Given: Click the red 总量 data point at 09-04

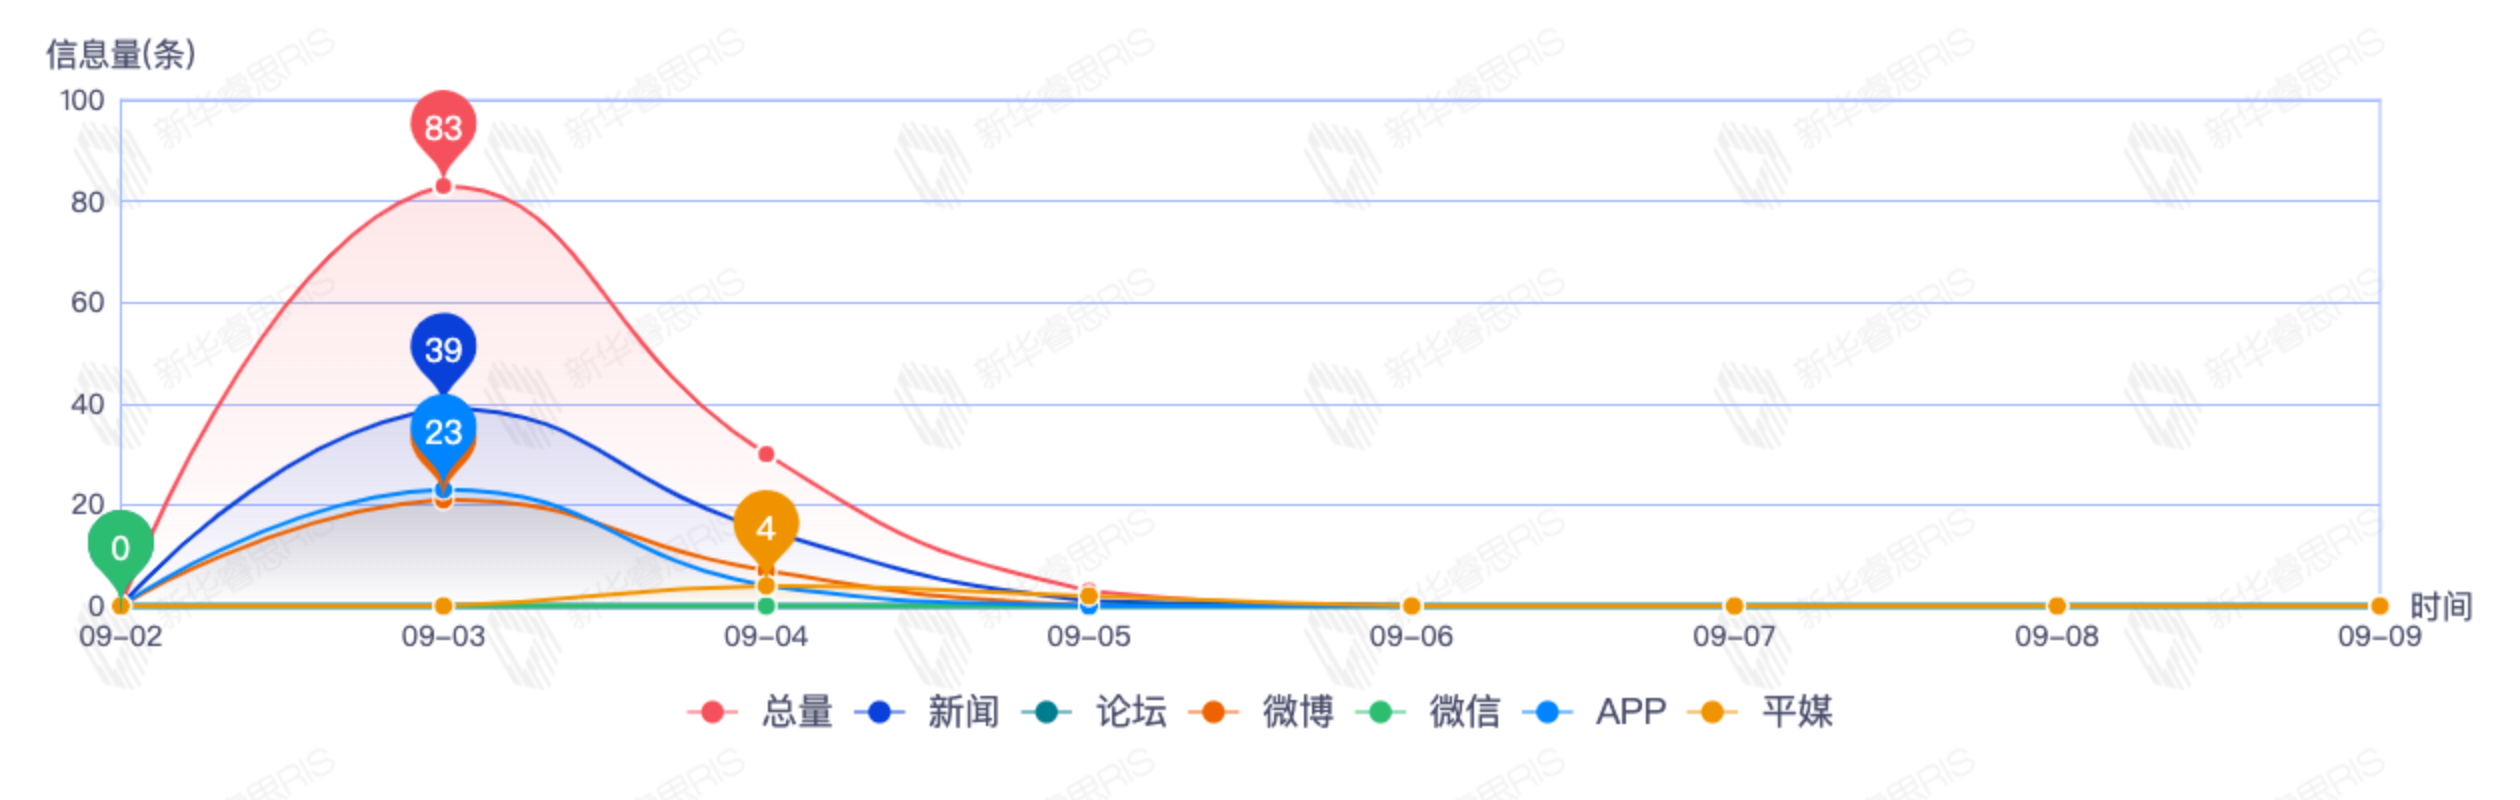Looking at the screenshot, I should (766, 454).
